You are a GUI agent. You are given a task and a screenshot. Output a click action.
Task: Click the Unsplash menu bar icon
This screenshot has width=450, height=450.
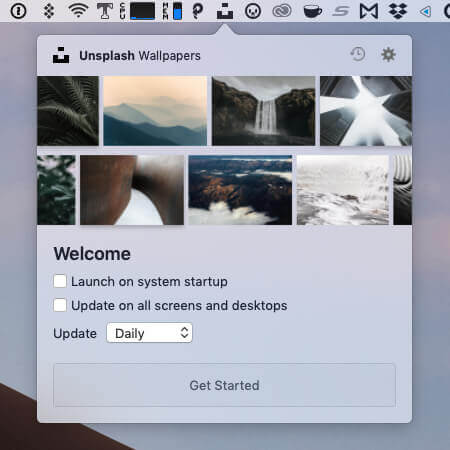click(x=225, y=11)
